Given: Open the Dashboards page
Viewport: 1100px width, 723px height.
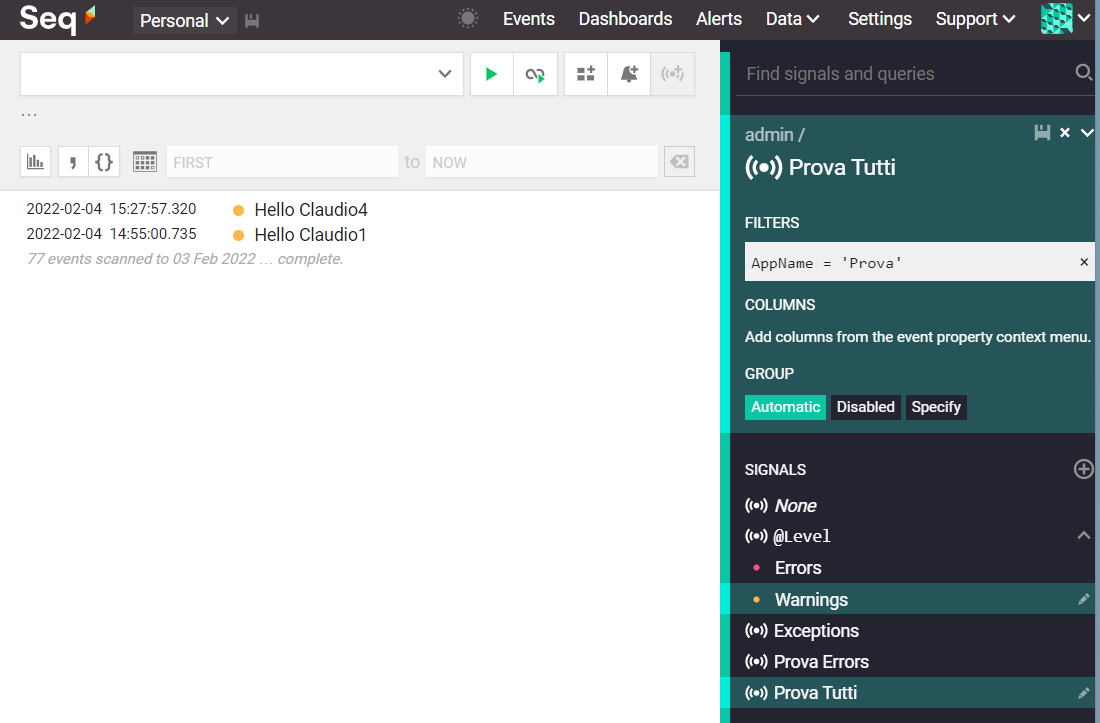Looking at the screenshot, I should [x=625, y=18].
